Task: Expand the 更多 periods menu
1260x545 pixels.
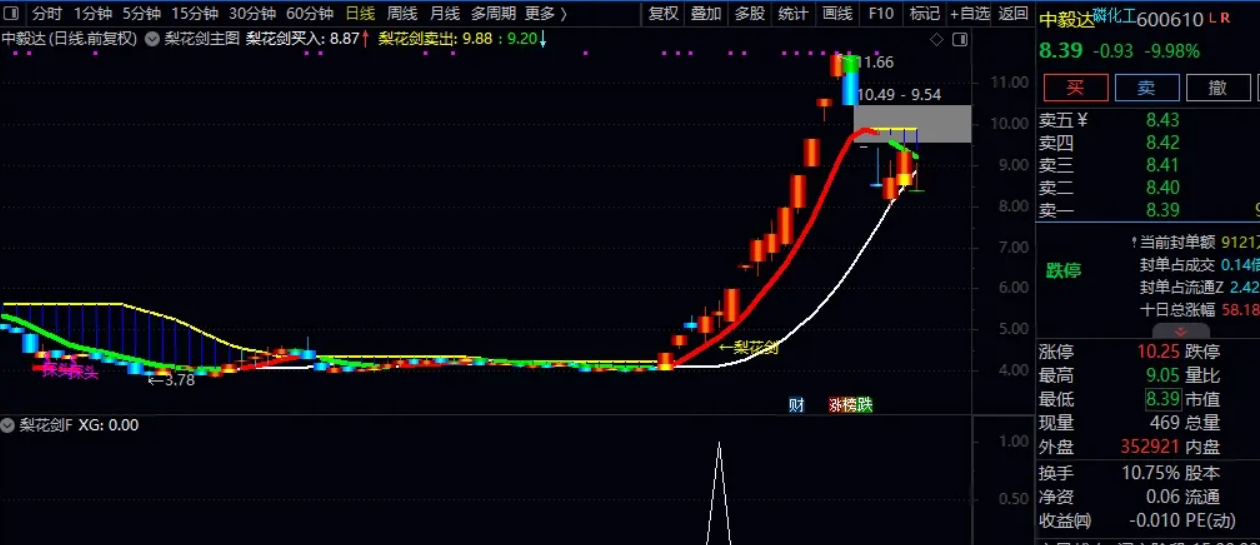Action: [x=545, y=14]
